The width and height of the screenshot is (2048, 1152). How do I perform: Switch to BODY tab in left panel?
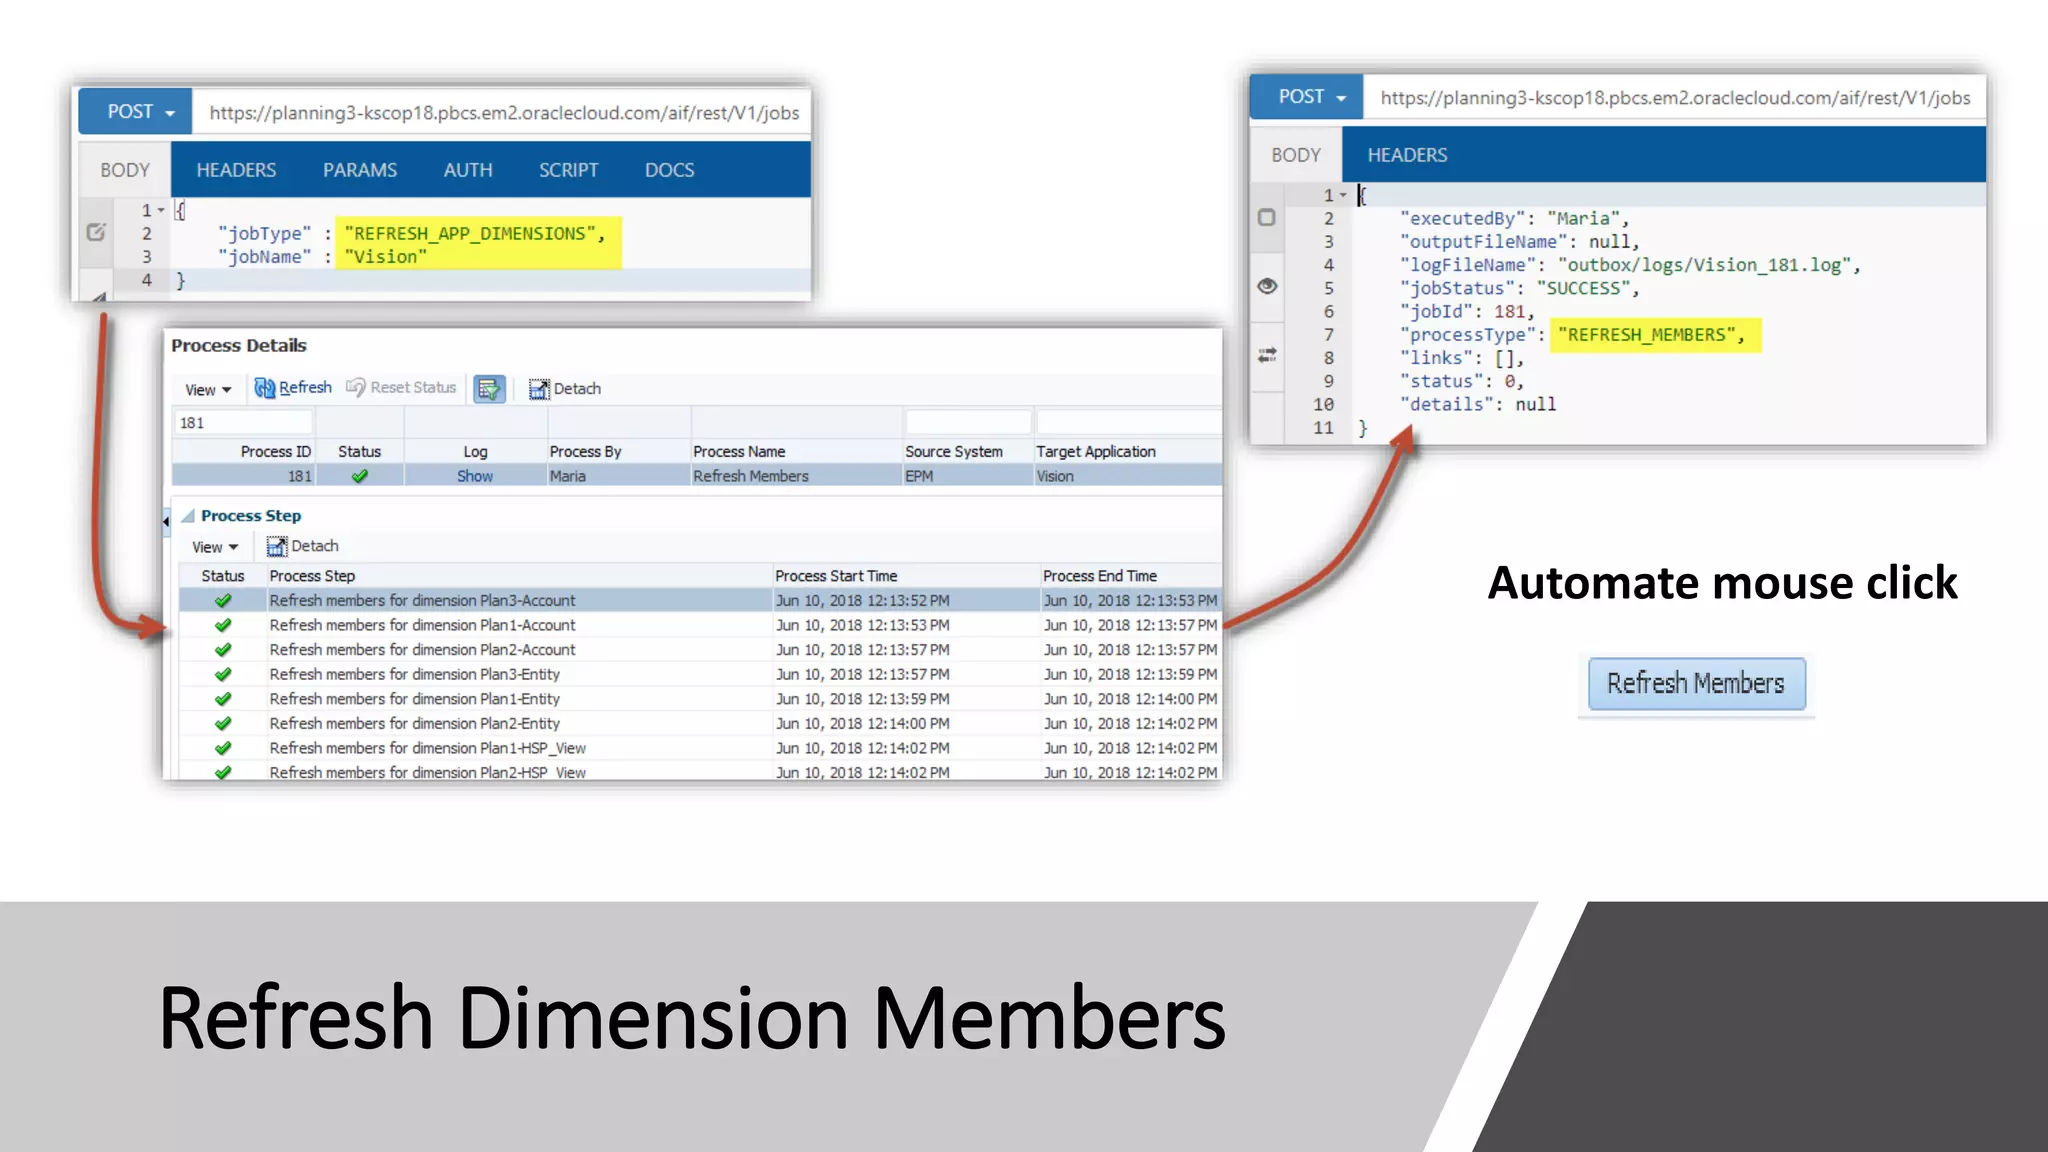125,170
